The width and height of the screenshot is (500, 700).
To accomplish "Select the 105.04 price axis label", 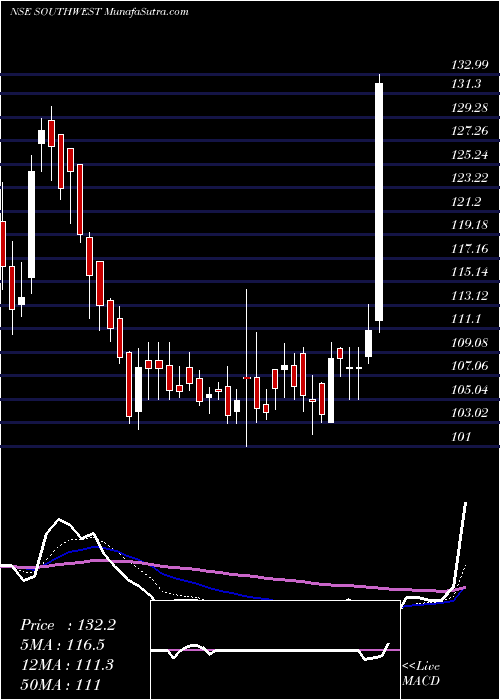I will [x=470, y=390].
